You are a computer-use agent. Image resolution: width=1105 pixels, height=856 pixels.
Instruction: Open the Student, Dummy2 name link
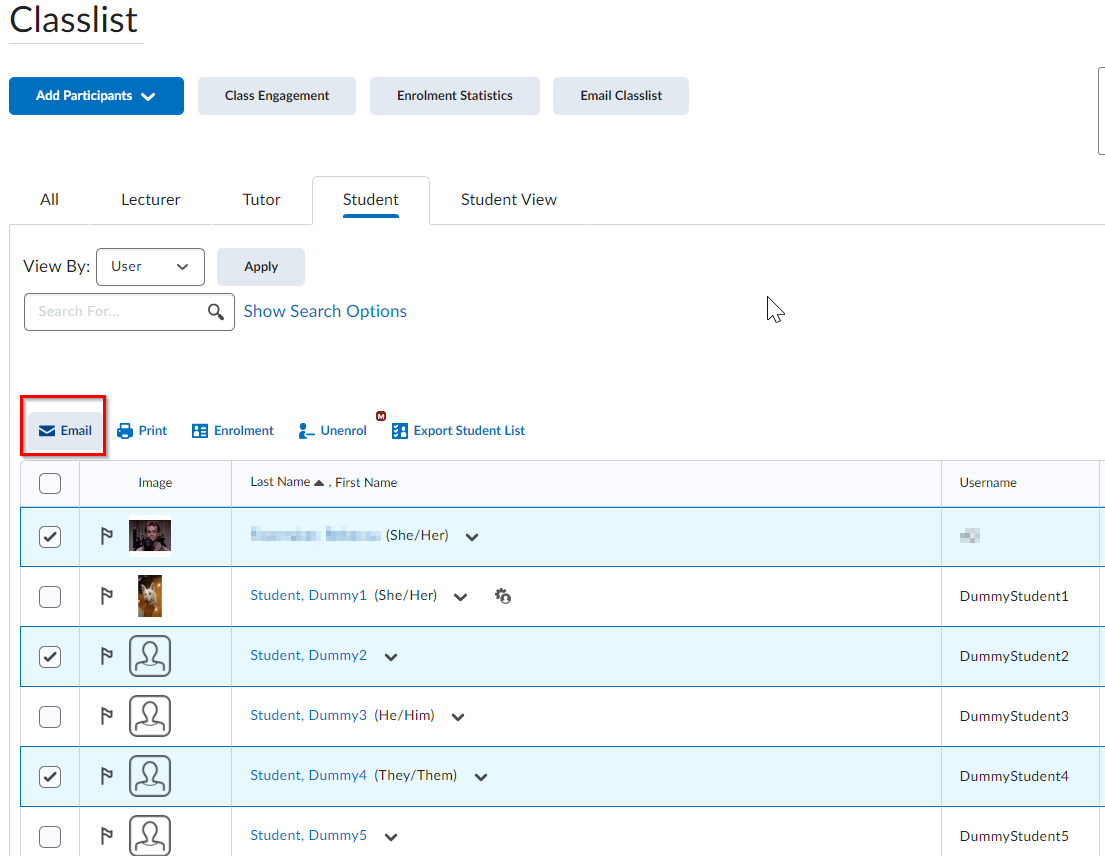click(309, 655)
